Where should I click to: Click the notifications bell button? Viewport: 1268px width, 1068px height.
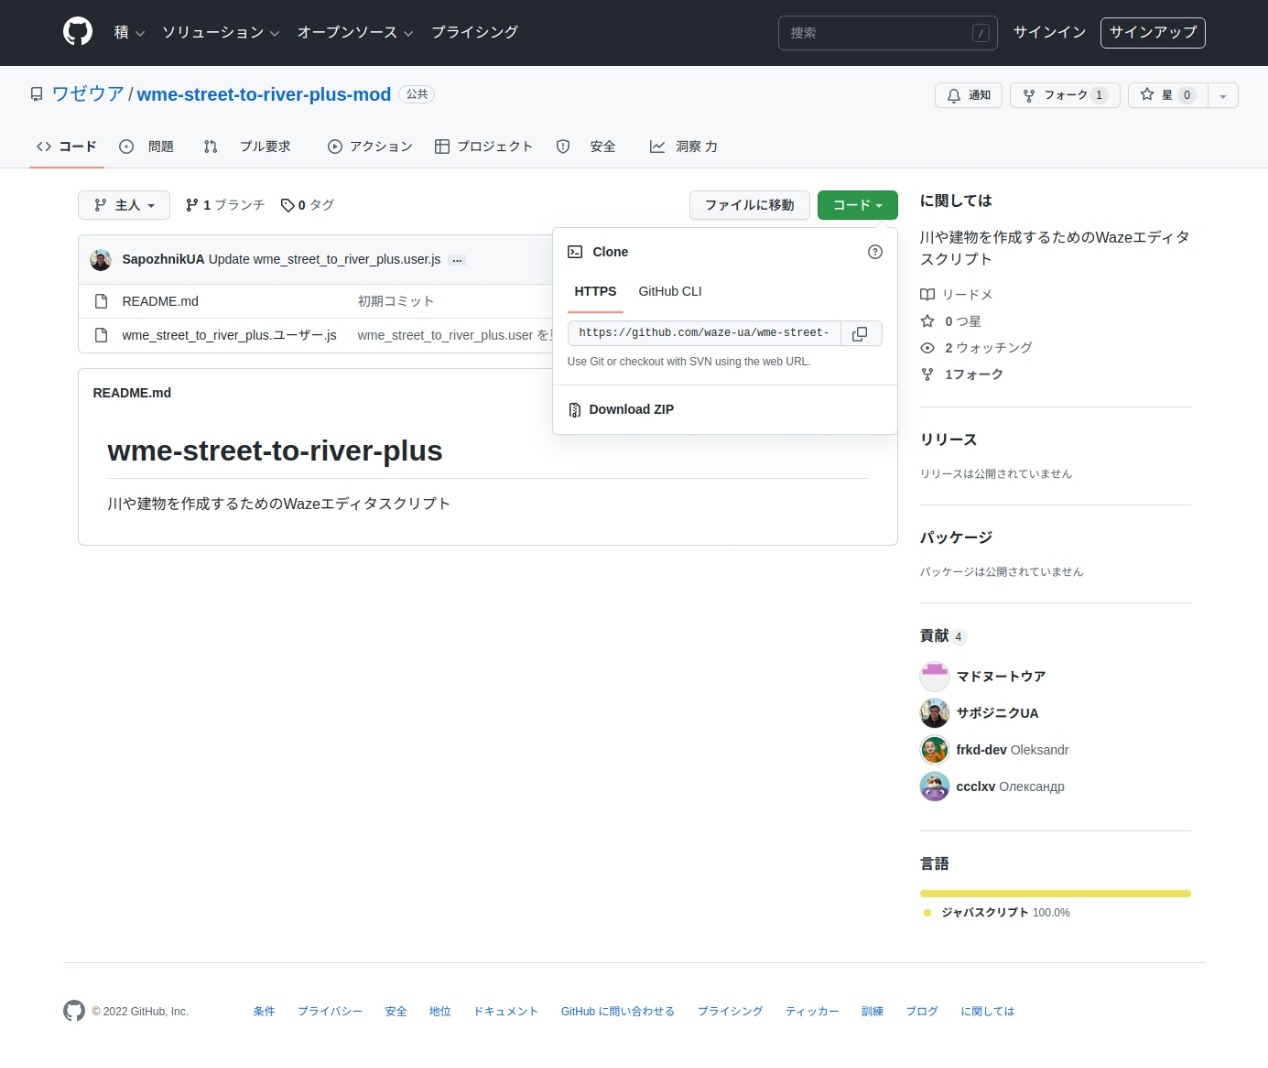968,95
